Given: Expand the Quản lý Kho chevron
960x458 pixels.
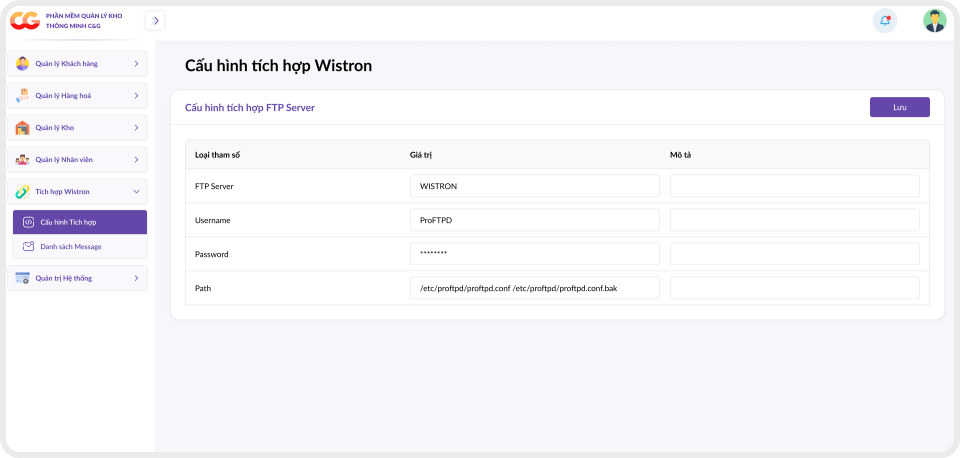Looking at the screenshot, I should tap(136, 127).
